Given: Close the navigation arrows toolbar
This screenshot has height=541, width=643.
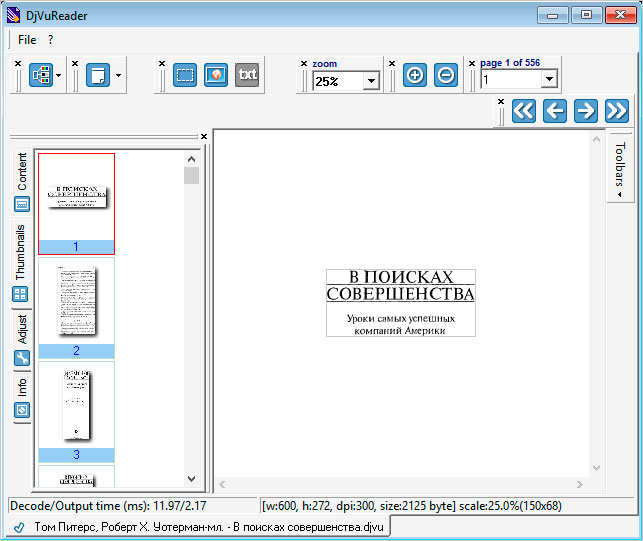Looking at the screenshot, I should pyautogui.click(x=501, y=101).
